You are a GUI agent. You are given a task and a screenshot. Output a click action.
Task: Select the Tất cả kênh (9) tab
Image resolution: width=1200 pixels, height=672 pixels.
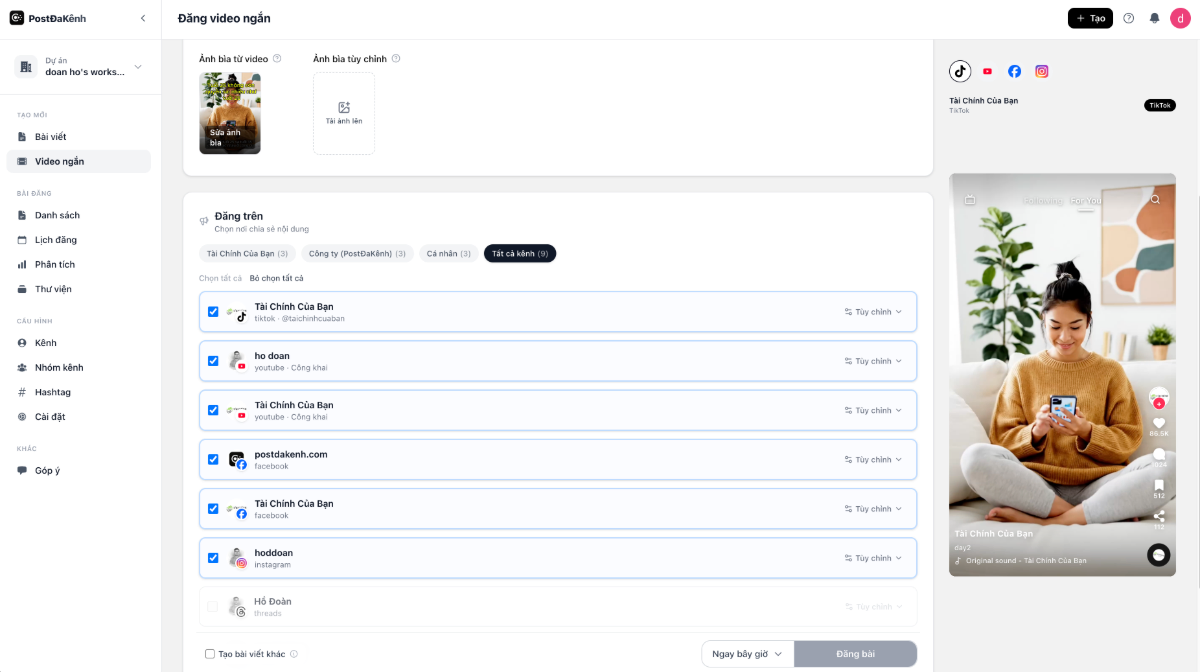(x=520, y=254)
